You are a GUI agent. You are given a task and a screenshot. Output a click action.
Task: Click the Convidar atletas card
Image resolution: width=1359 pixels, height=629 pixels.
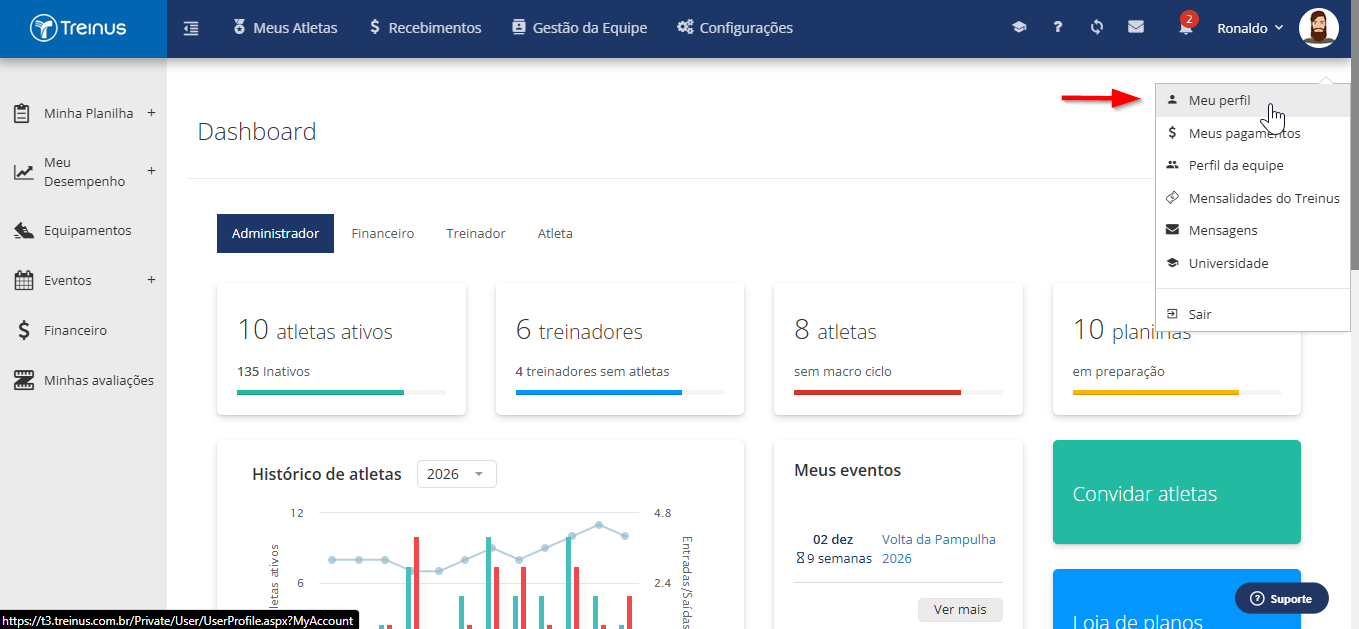[1177, 492]
